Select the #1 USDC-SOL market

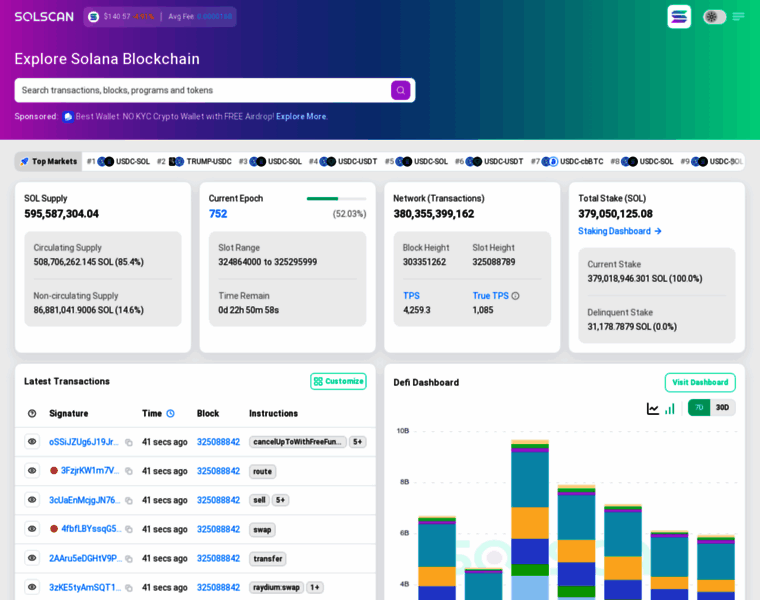point(118,161)
